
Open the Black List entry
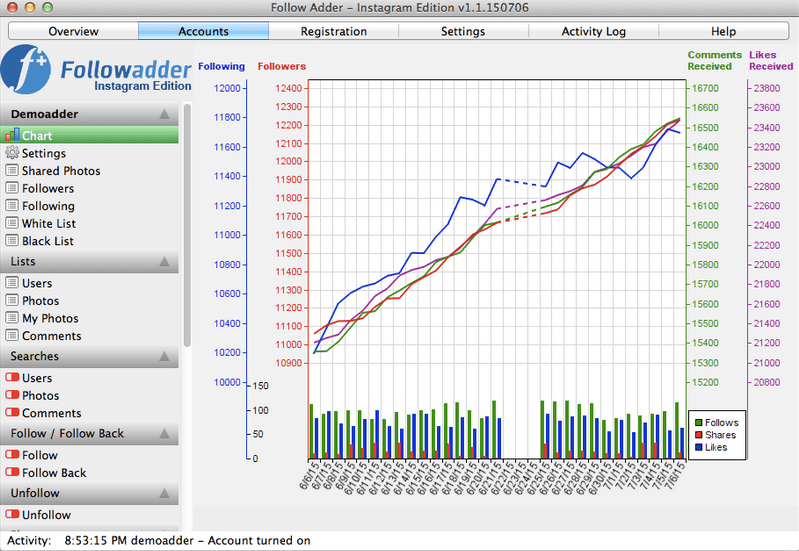point(89,241)
